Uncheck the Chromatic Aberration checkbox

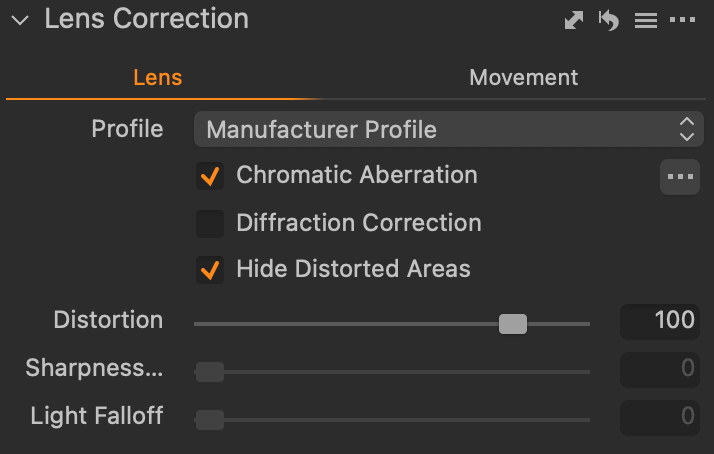click(x=210, y=176)
